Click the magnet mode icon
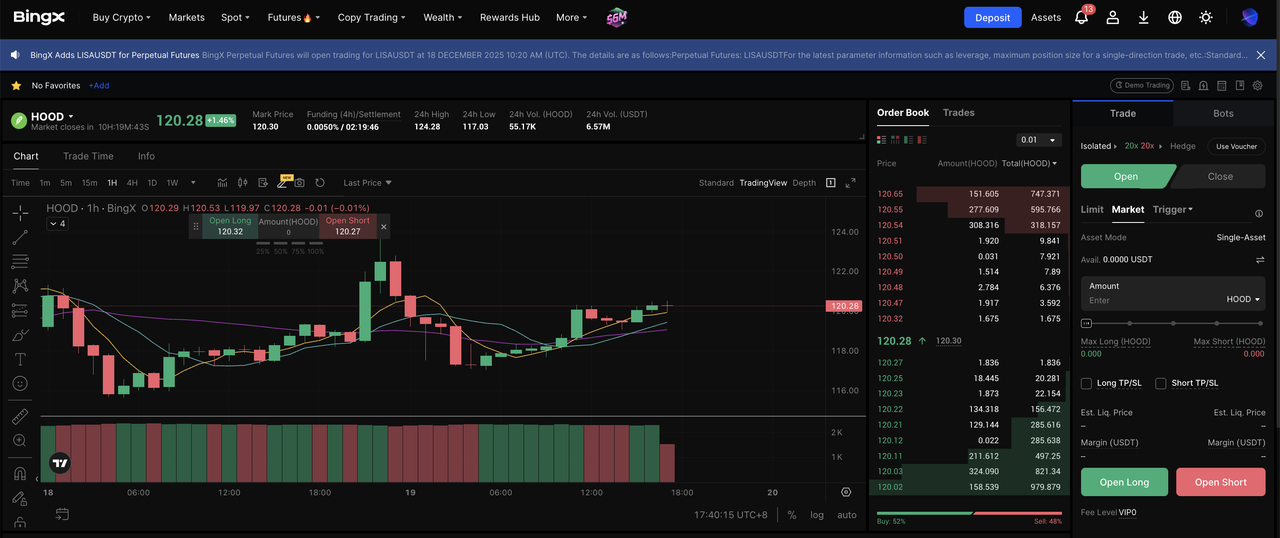This screenshot has width=1280, height=538. coord(20,473)
